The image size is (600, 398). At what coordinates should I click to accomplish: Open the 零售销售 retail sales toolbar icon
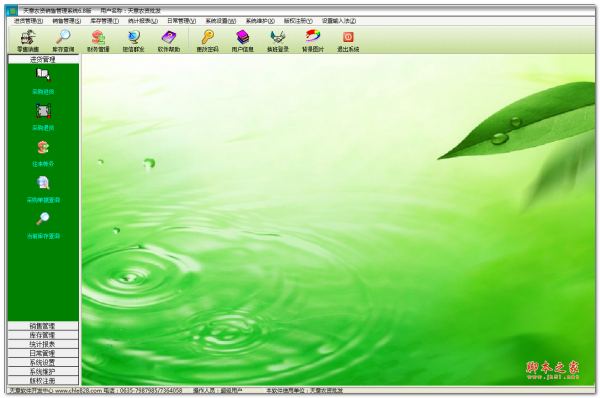pos(28,41)
